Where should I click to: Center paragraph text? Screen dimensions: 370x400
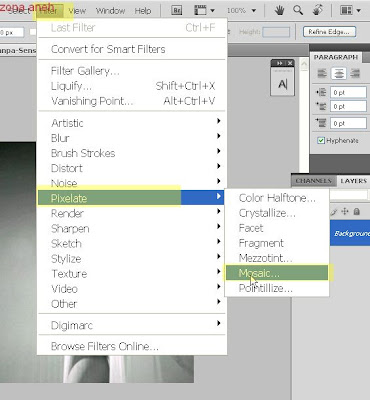338,73
